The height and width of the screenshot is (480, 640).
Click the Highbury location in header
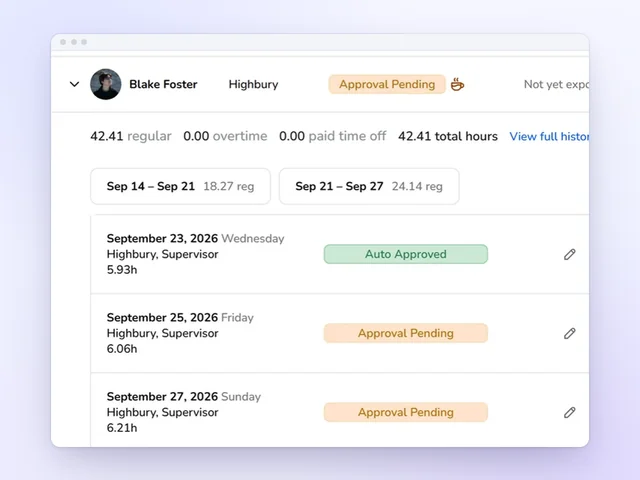pos(253,84)
